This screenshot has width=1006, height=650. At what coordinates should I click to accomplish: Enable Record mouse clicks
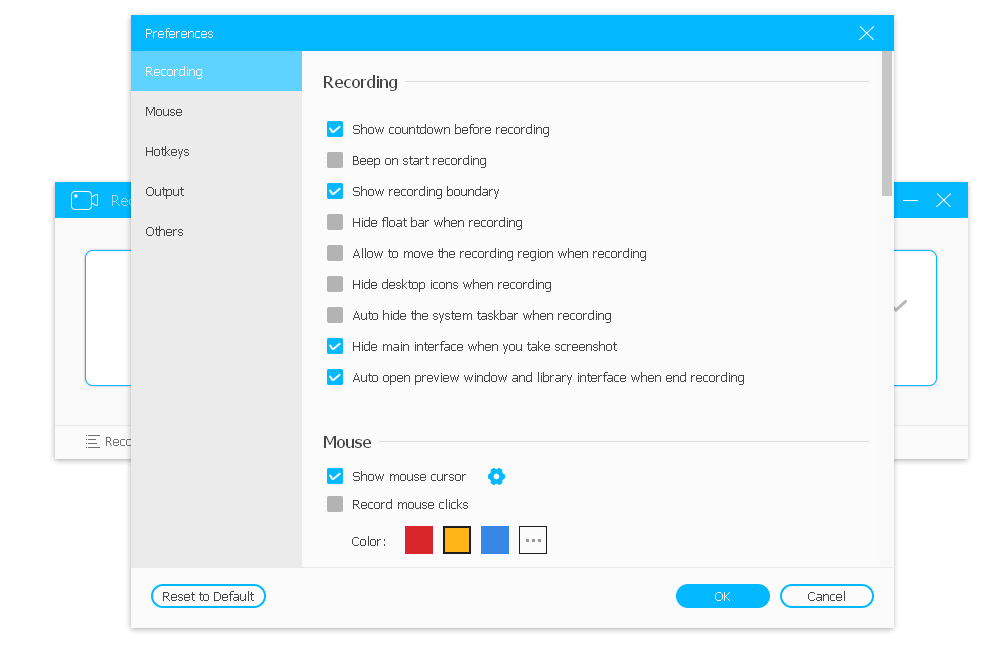[335, 504]
